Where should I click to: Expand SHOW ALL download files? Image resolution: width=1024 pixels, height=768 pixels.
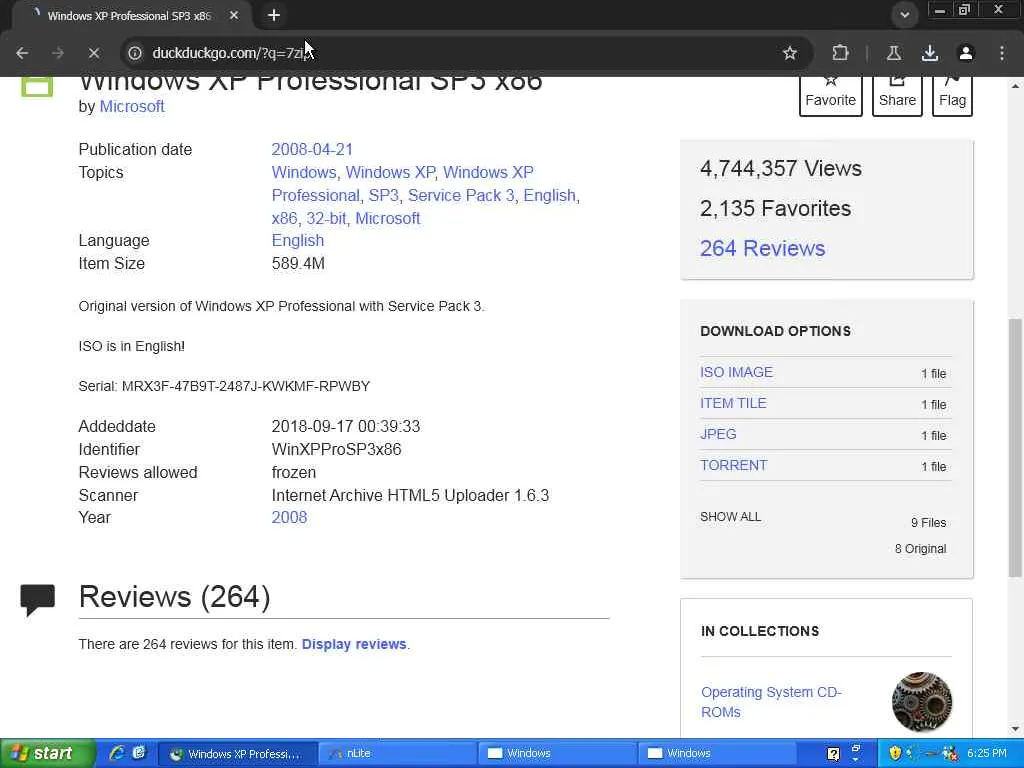730,517
